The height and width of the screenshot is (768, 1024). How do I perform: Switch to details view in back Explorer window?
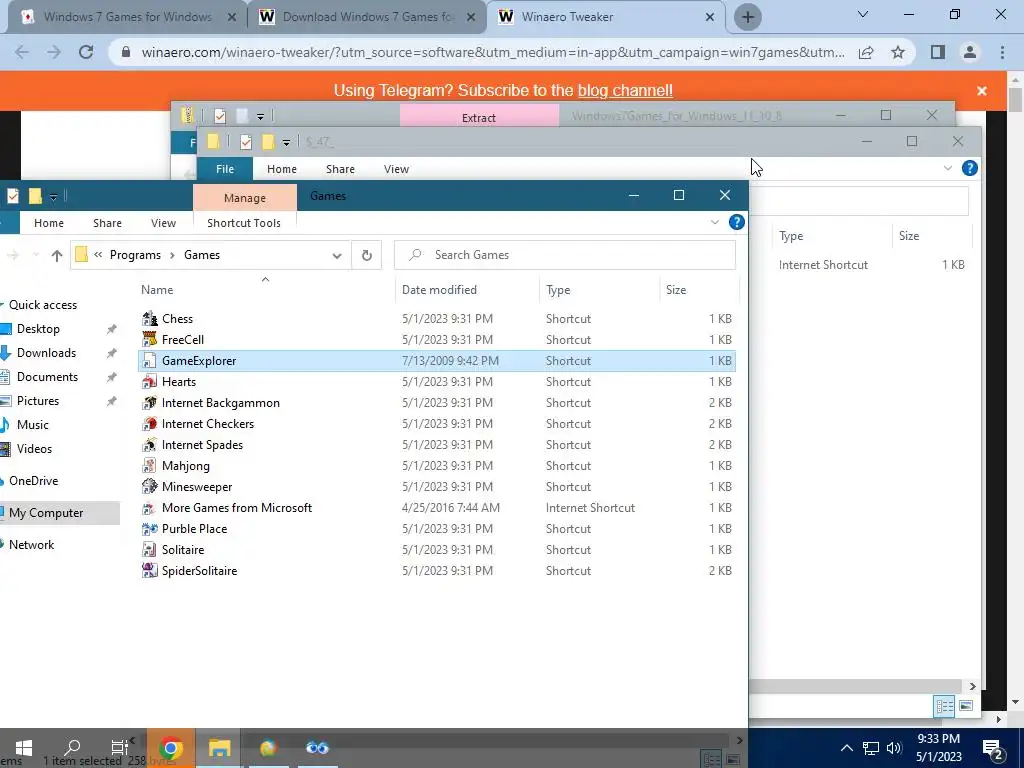(x=944, y=706)
